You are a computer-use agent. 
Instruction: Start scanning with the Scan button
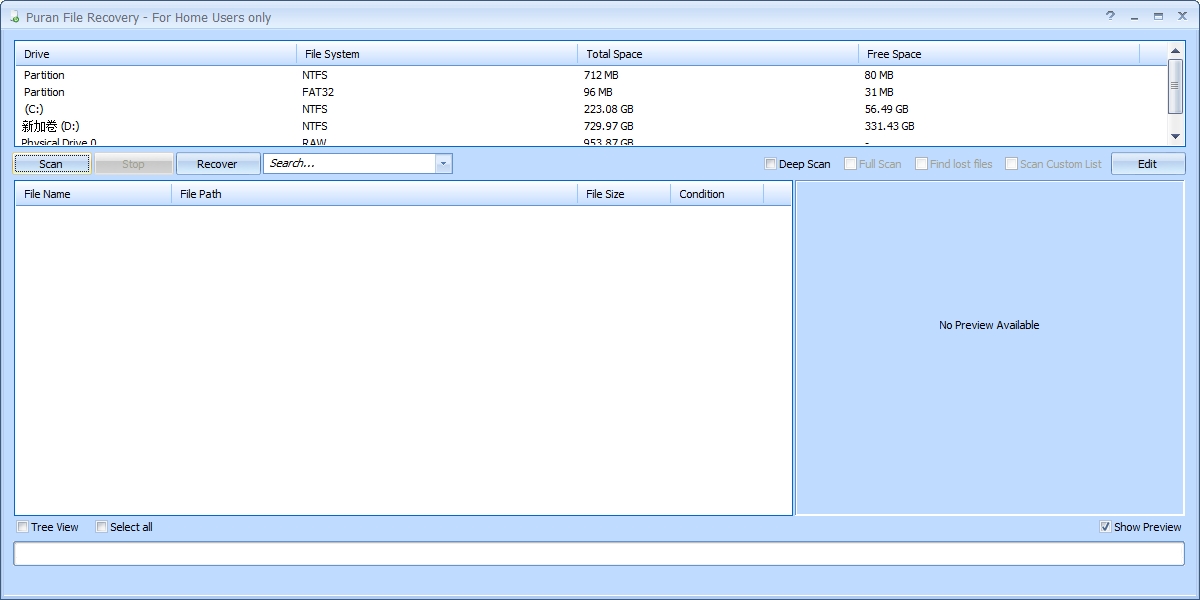coord(51,164)
